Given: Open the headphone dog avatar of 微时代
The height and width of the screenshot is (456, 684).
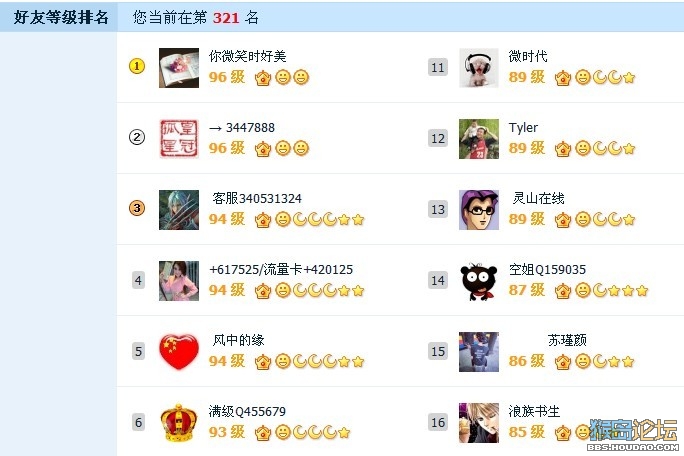Looking at the screenshot, I should pos(479,68).
